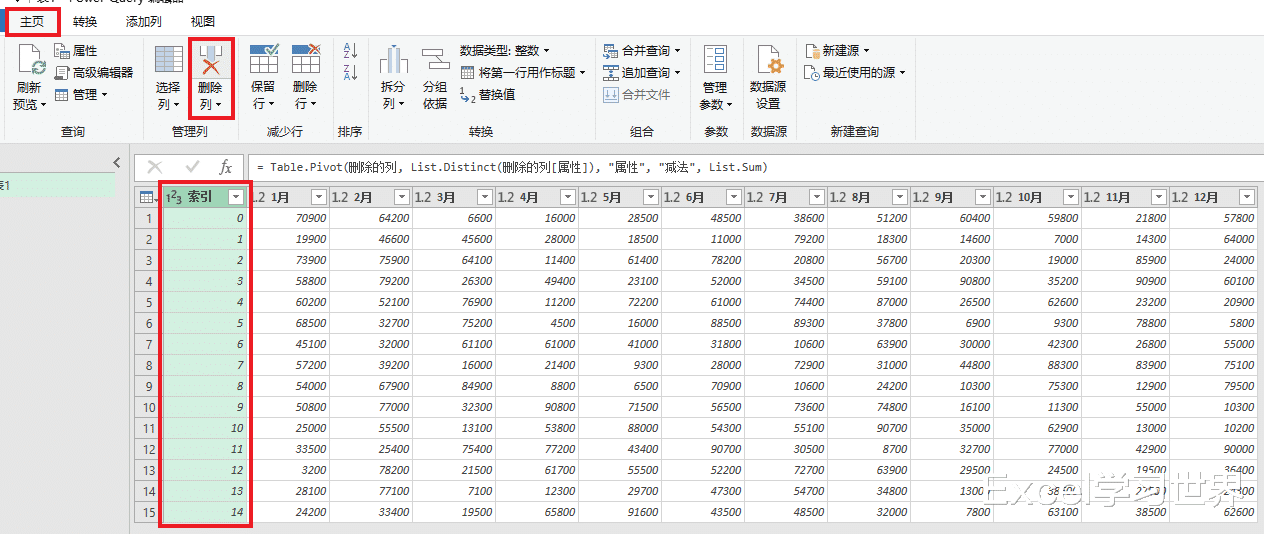Click the 拆分列 icon
Screen dimensions: 1264x534
pos(393,60)
